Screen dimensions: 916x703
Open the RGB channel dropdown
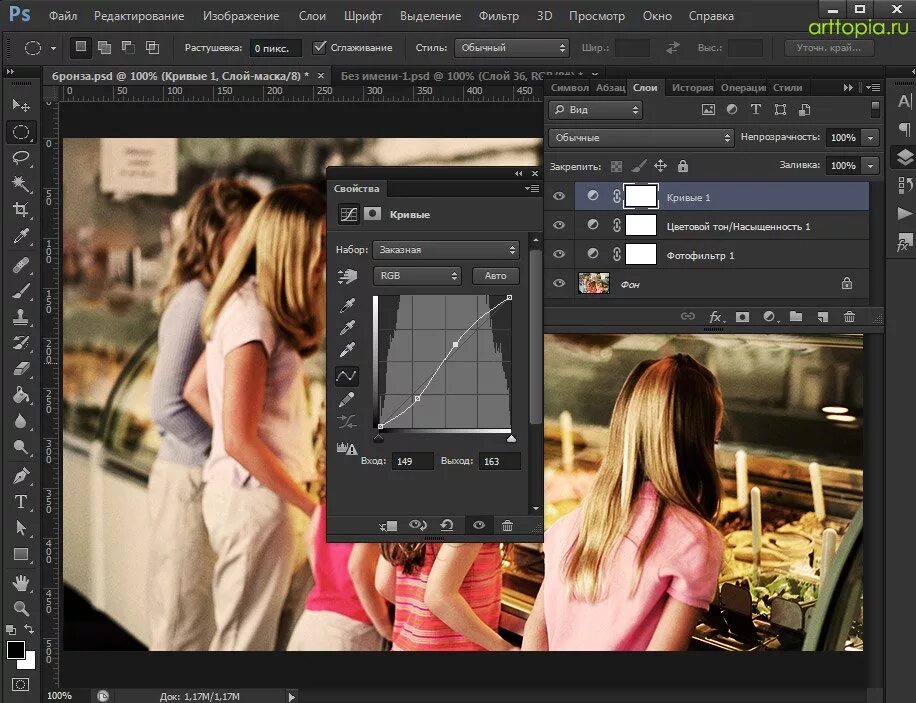[417, 276]
